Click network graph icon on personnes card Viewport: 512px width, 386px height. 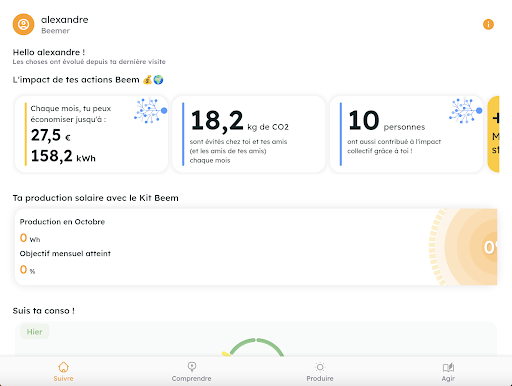pyautogui.click(x=465, y=111)
